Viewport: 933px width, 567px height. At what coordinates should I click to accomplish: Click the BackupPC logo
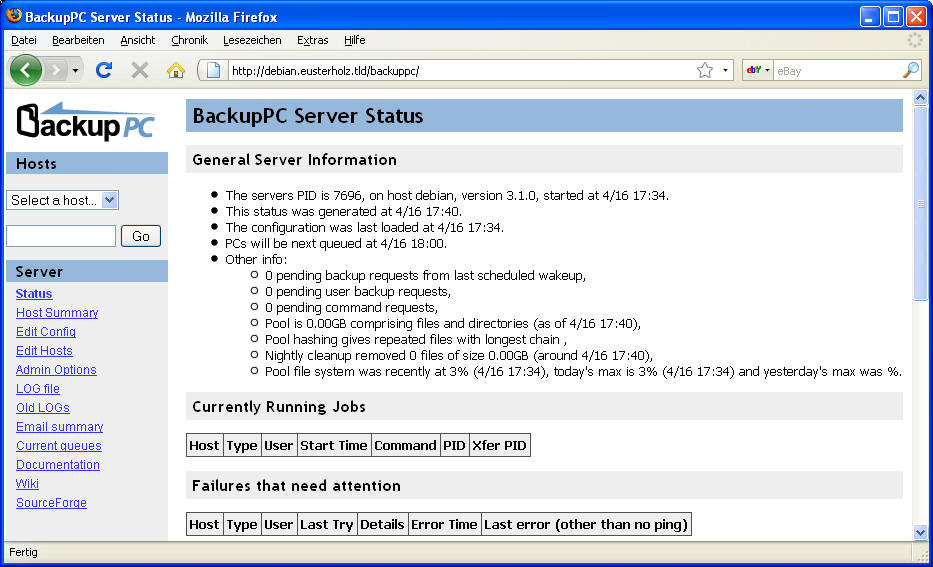coord(86,121)
